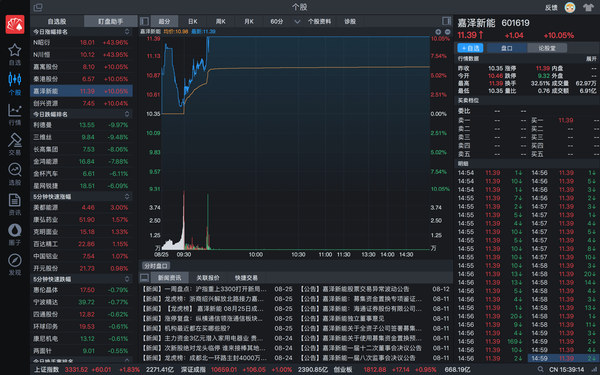Open the 交易 trading gavel icon

tap(15, 145)
